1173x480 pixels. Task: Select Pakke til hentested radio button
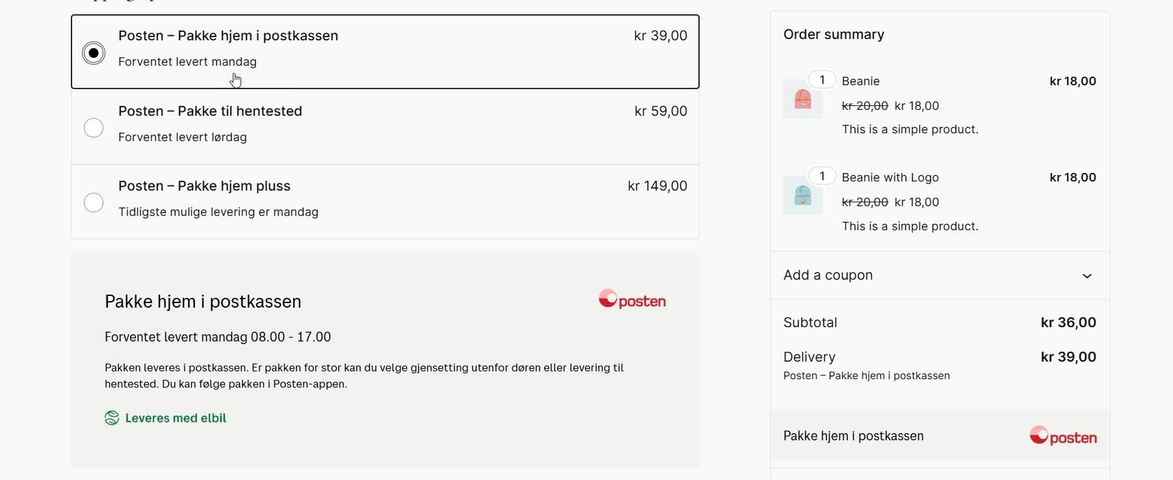point(94,128)
